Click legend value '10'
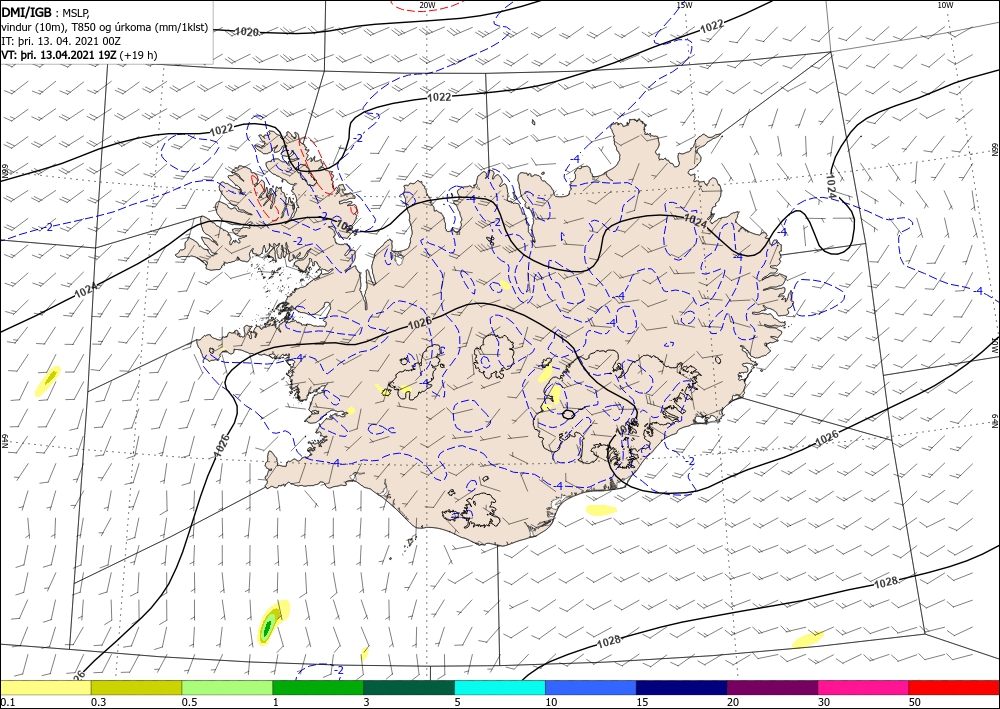The width and height of the screenshot is (1000, 709). click(x=551, y=702)
